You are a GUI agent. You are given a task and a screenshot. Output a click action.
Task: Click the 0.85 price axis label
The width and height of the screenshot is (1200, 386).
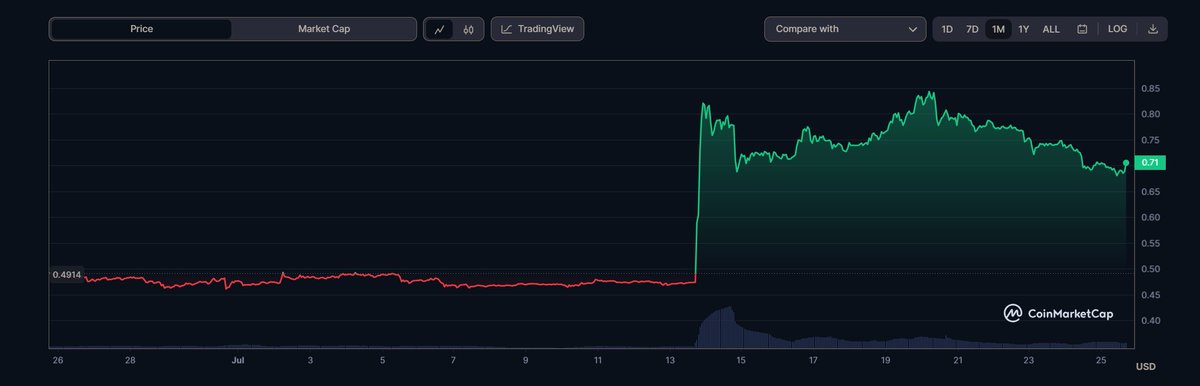tap(1150, 88)
